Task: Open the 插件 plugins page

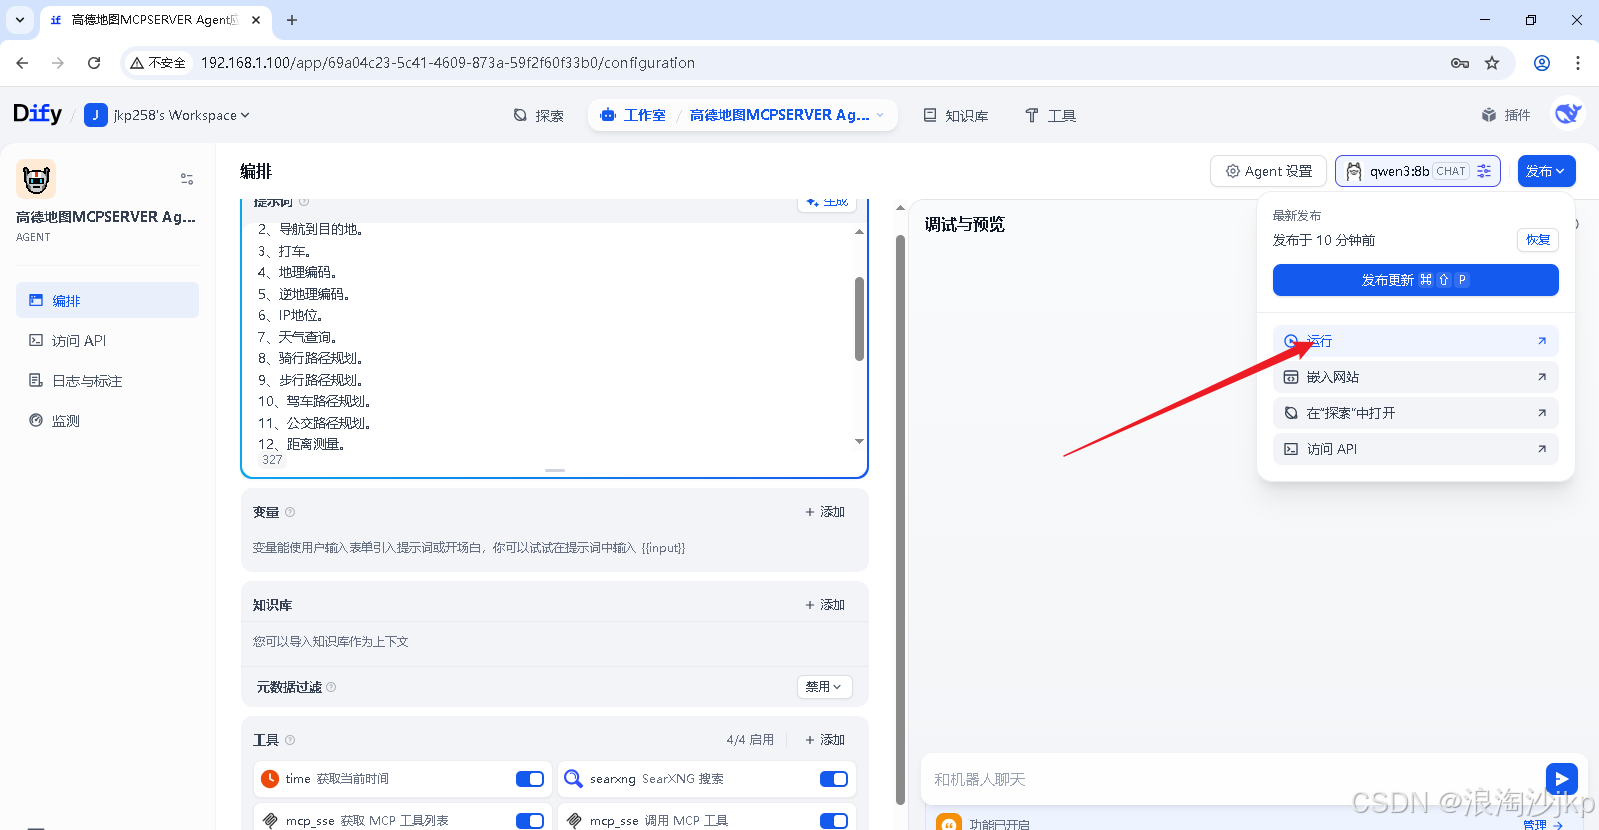Action: [1506, 116]
